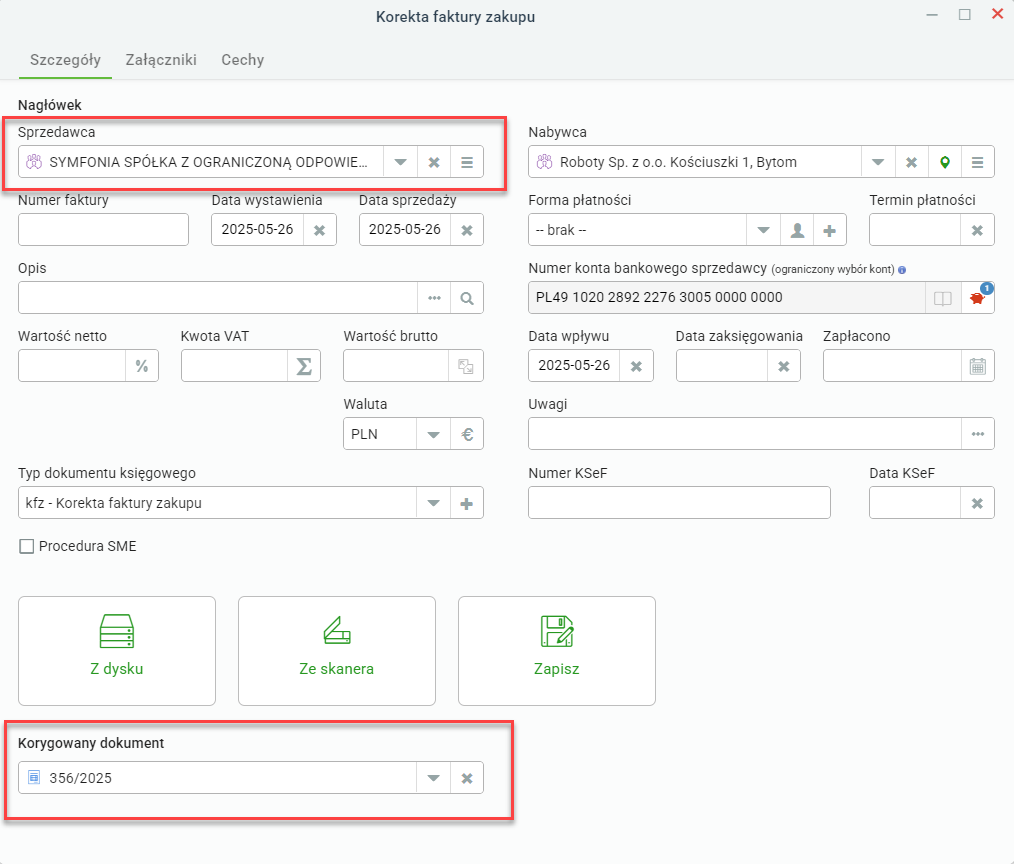
Task: Clear the Data sprzedaży date
Action: [467, 230]
